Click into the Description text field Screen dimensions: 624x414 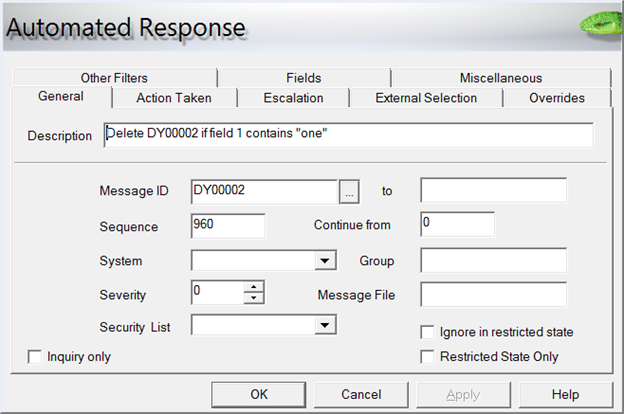point(348,135)
